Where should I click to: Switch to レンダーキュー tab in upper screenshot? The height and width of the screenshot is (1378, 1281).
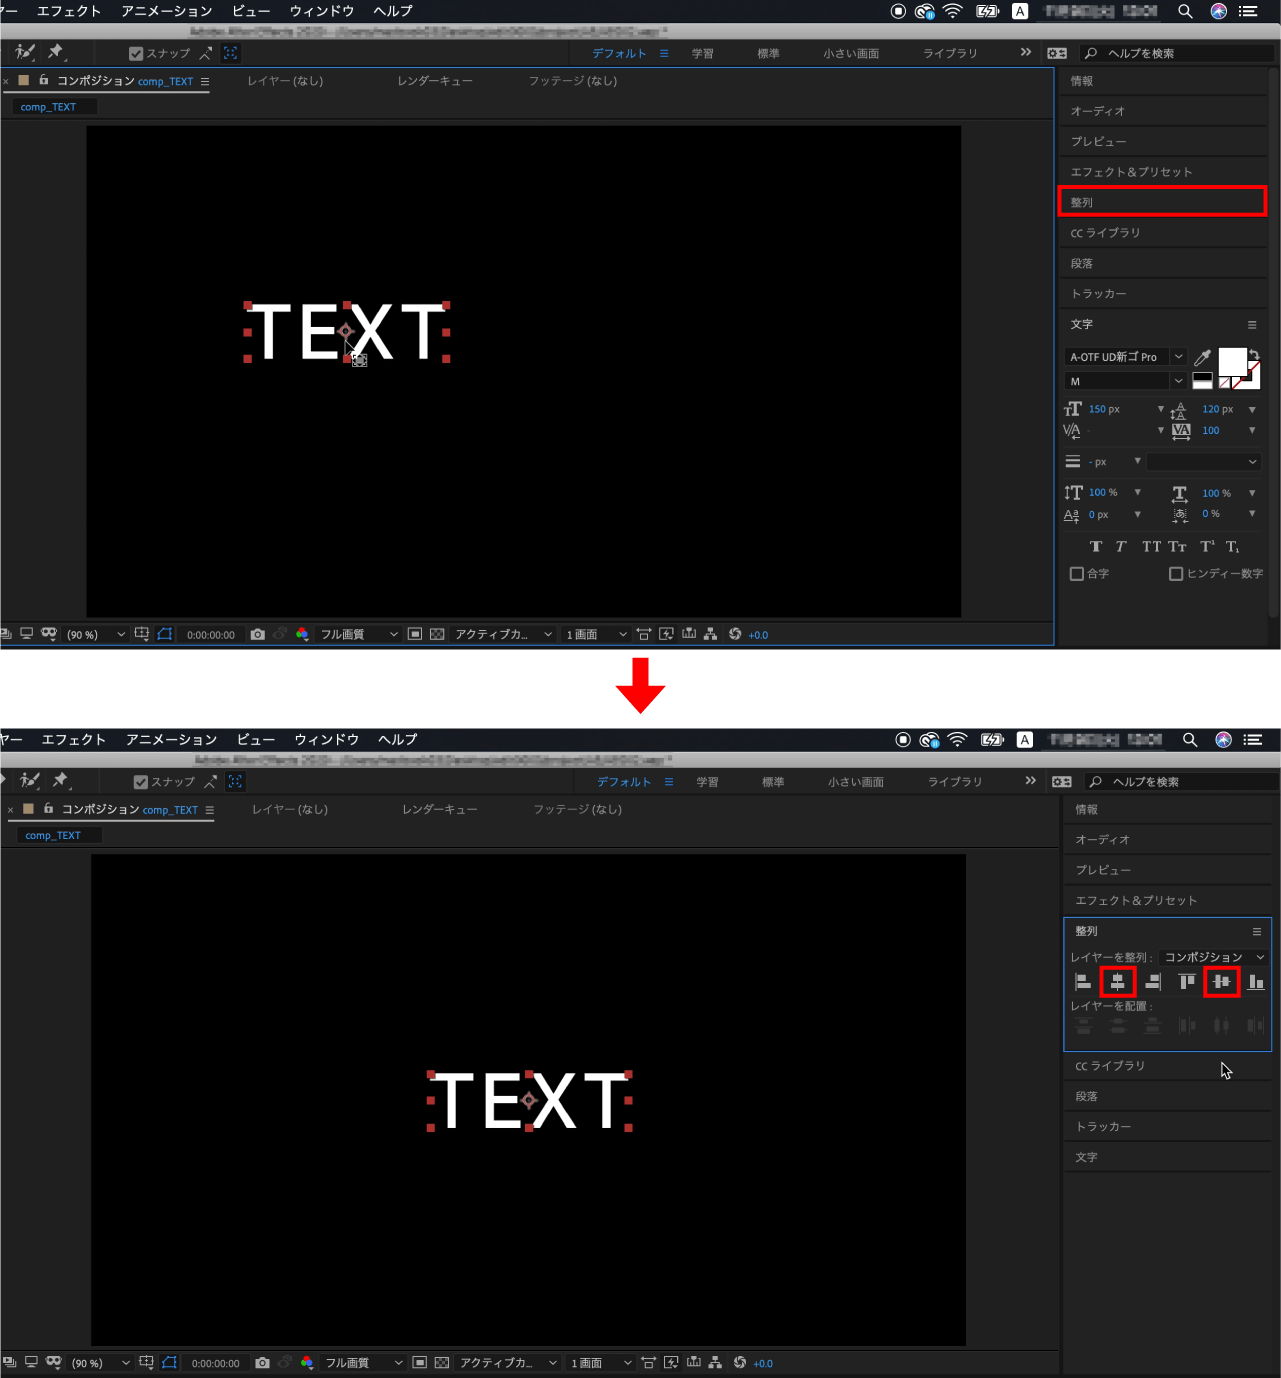coord(435,81)
